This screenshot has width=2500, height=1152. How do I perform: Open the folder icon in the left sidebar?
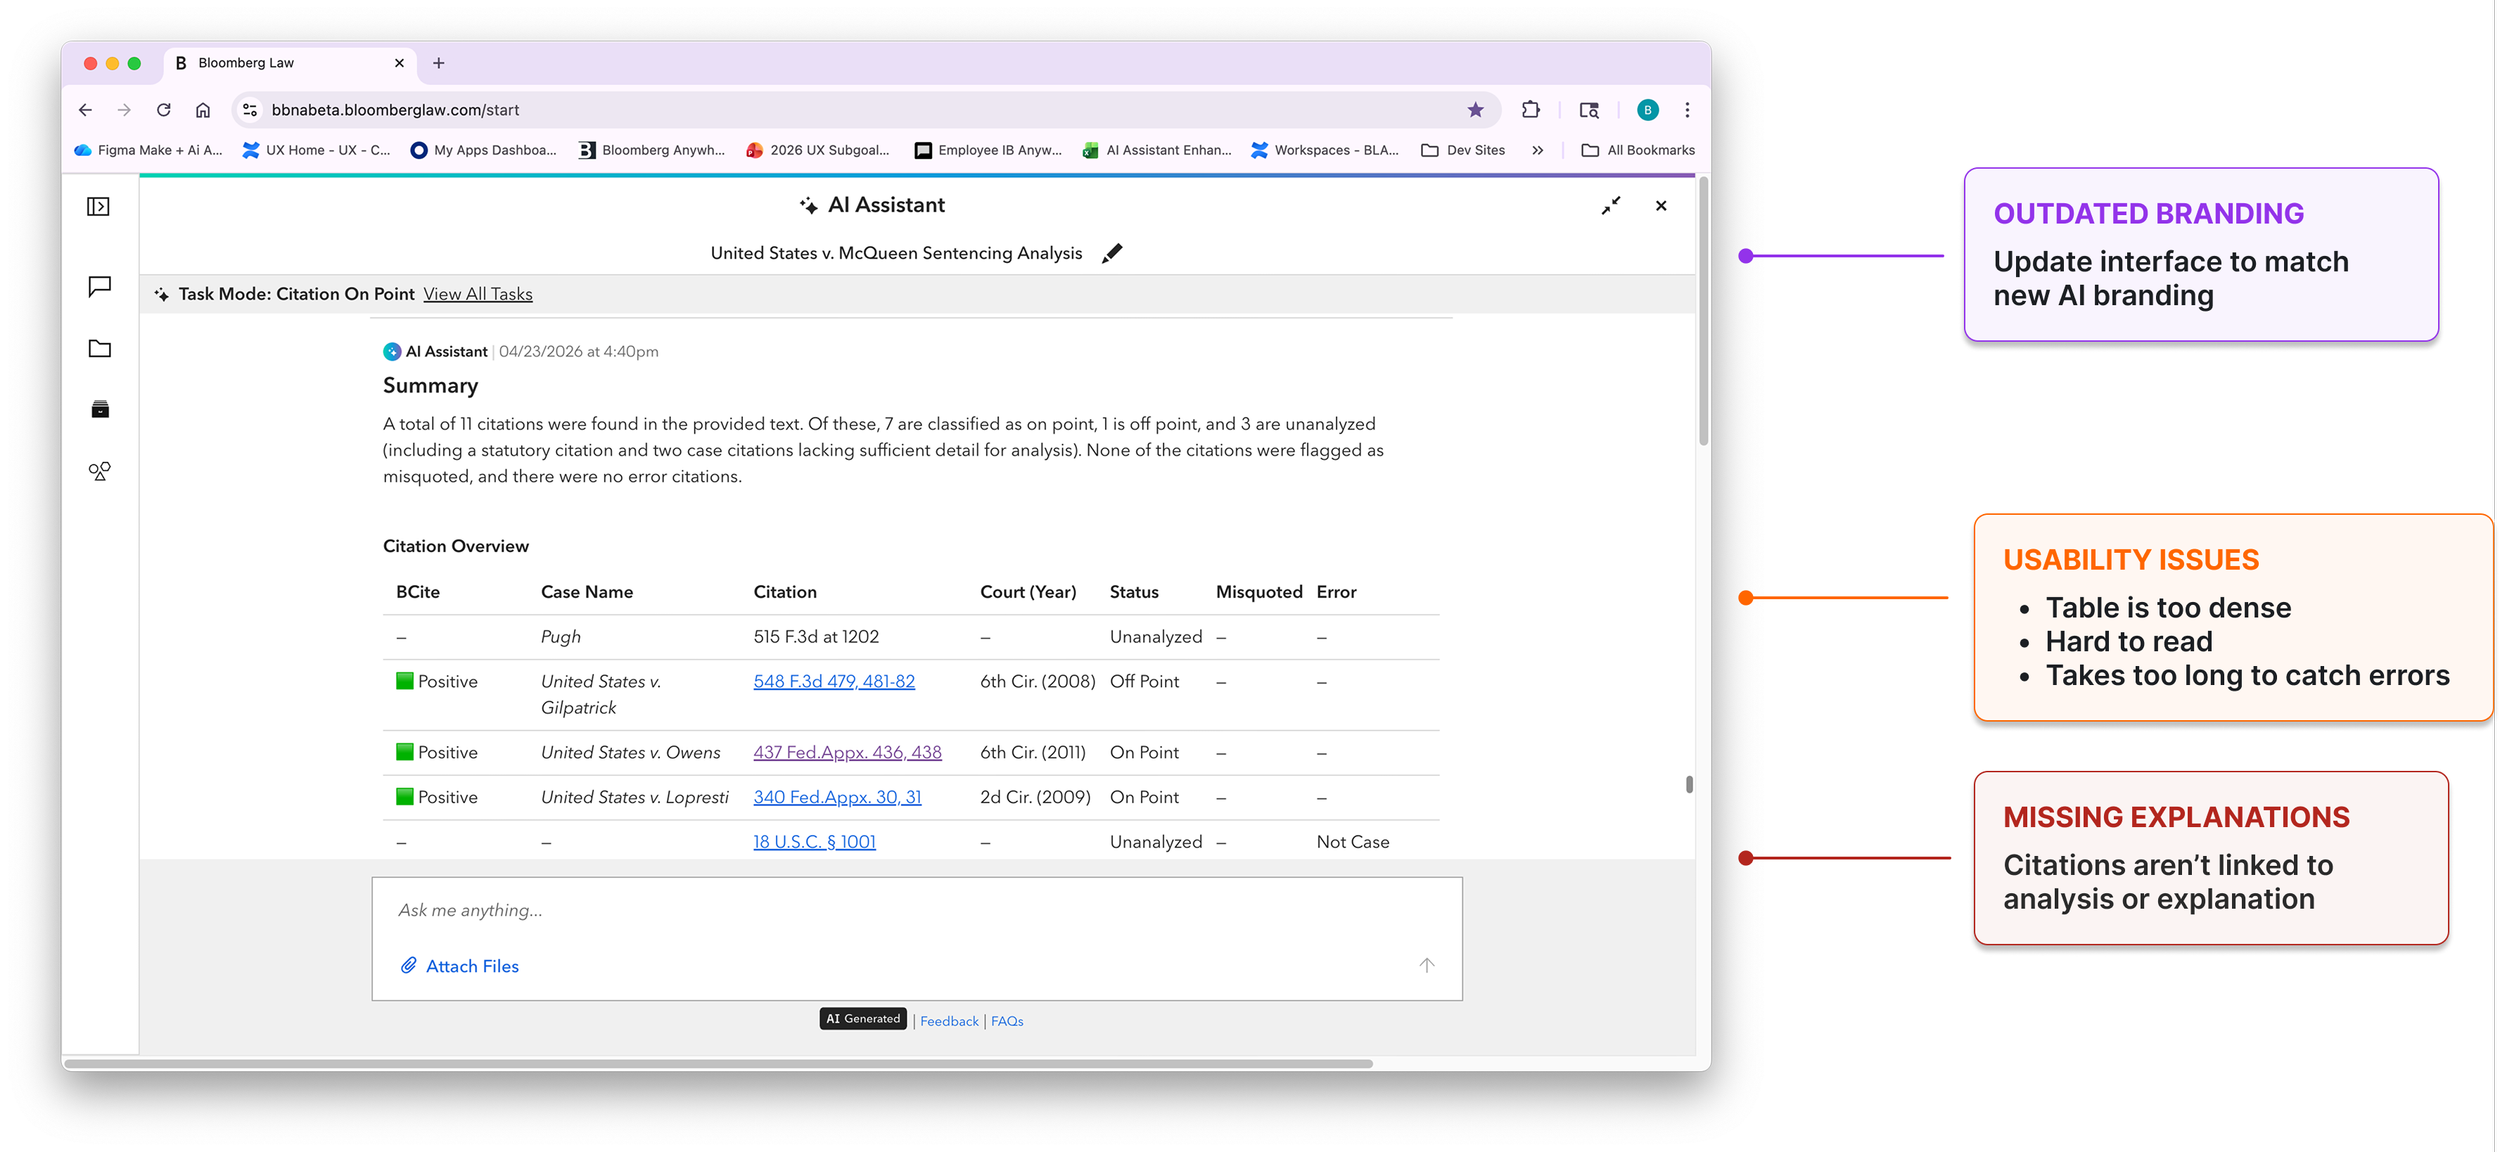pyautogui.click(x=99, y=349)
